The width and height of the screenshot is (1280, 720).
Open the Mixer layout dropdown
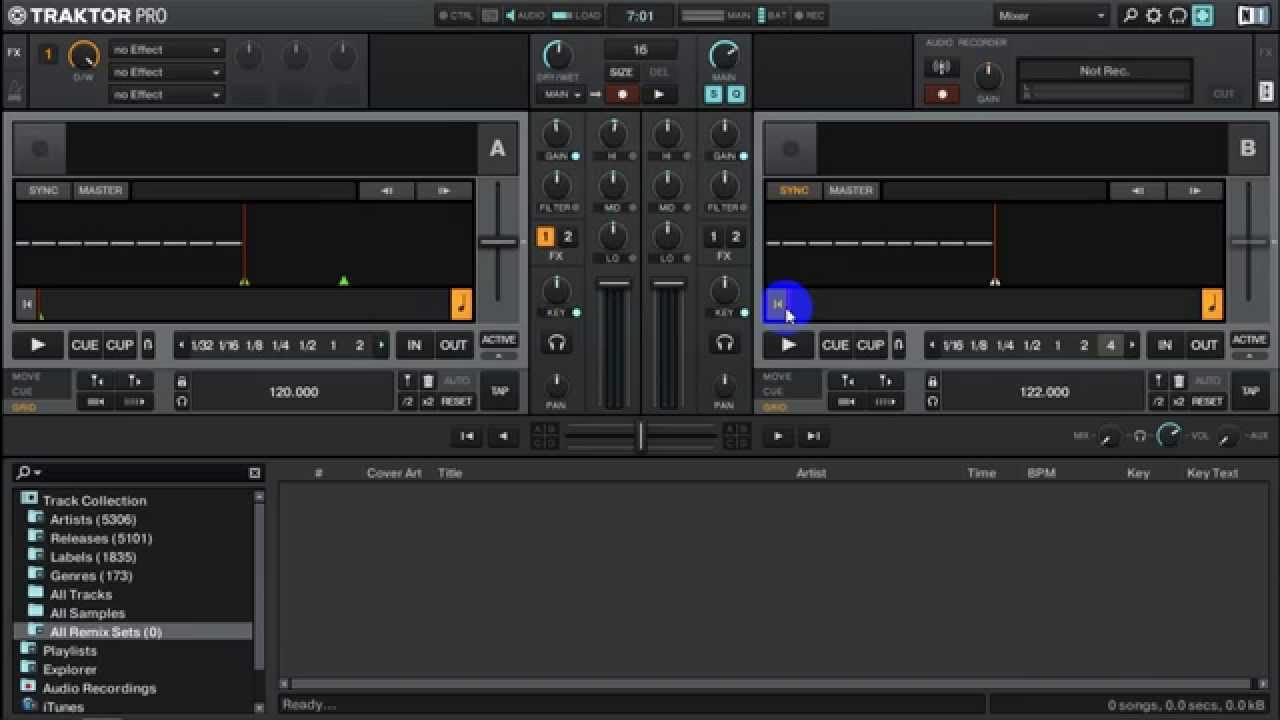[x=1052, y=15]
